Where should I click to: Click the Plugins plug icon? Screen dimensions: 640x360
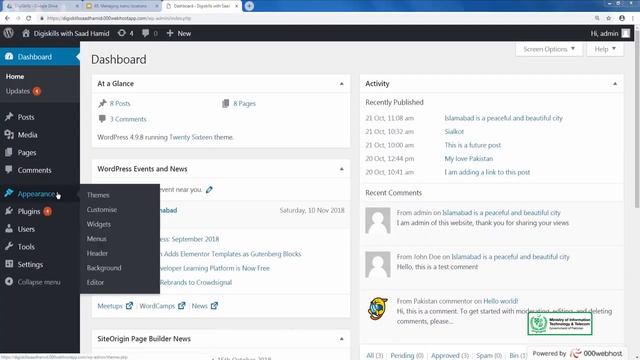click(x=9, y=211)
